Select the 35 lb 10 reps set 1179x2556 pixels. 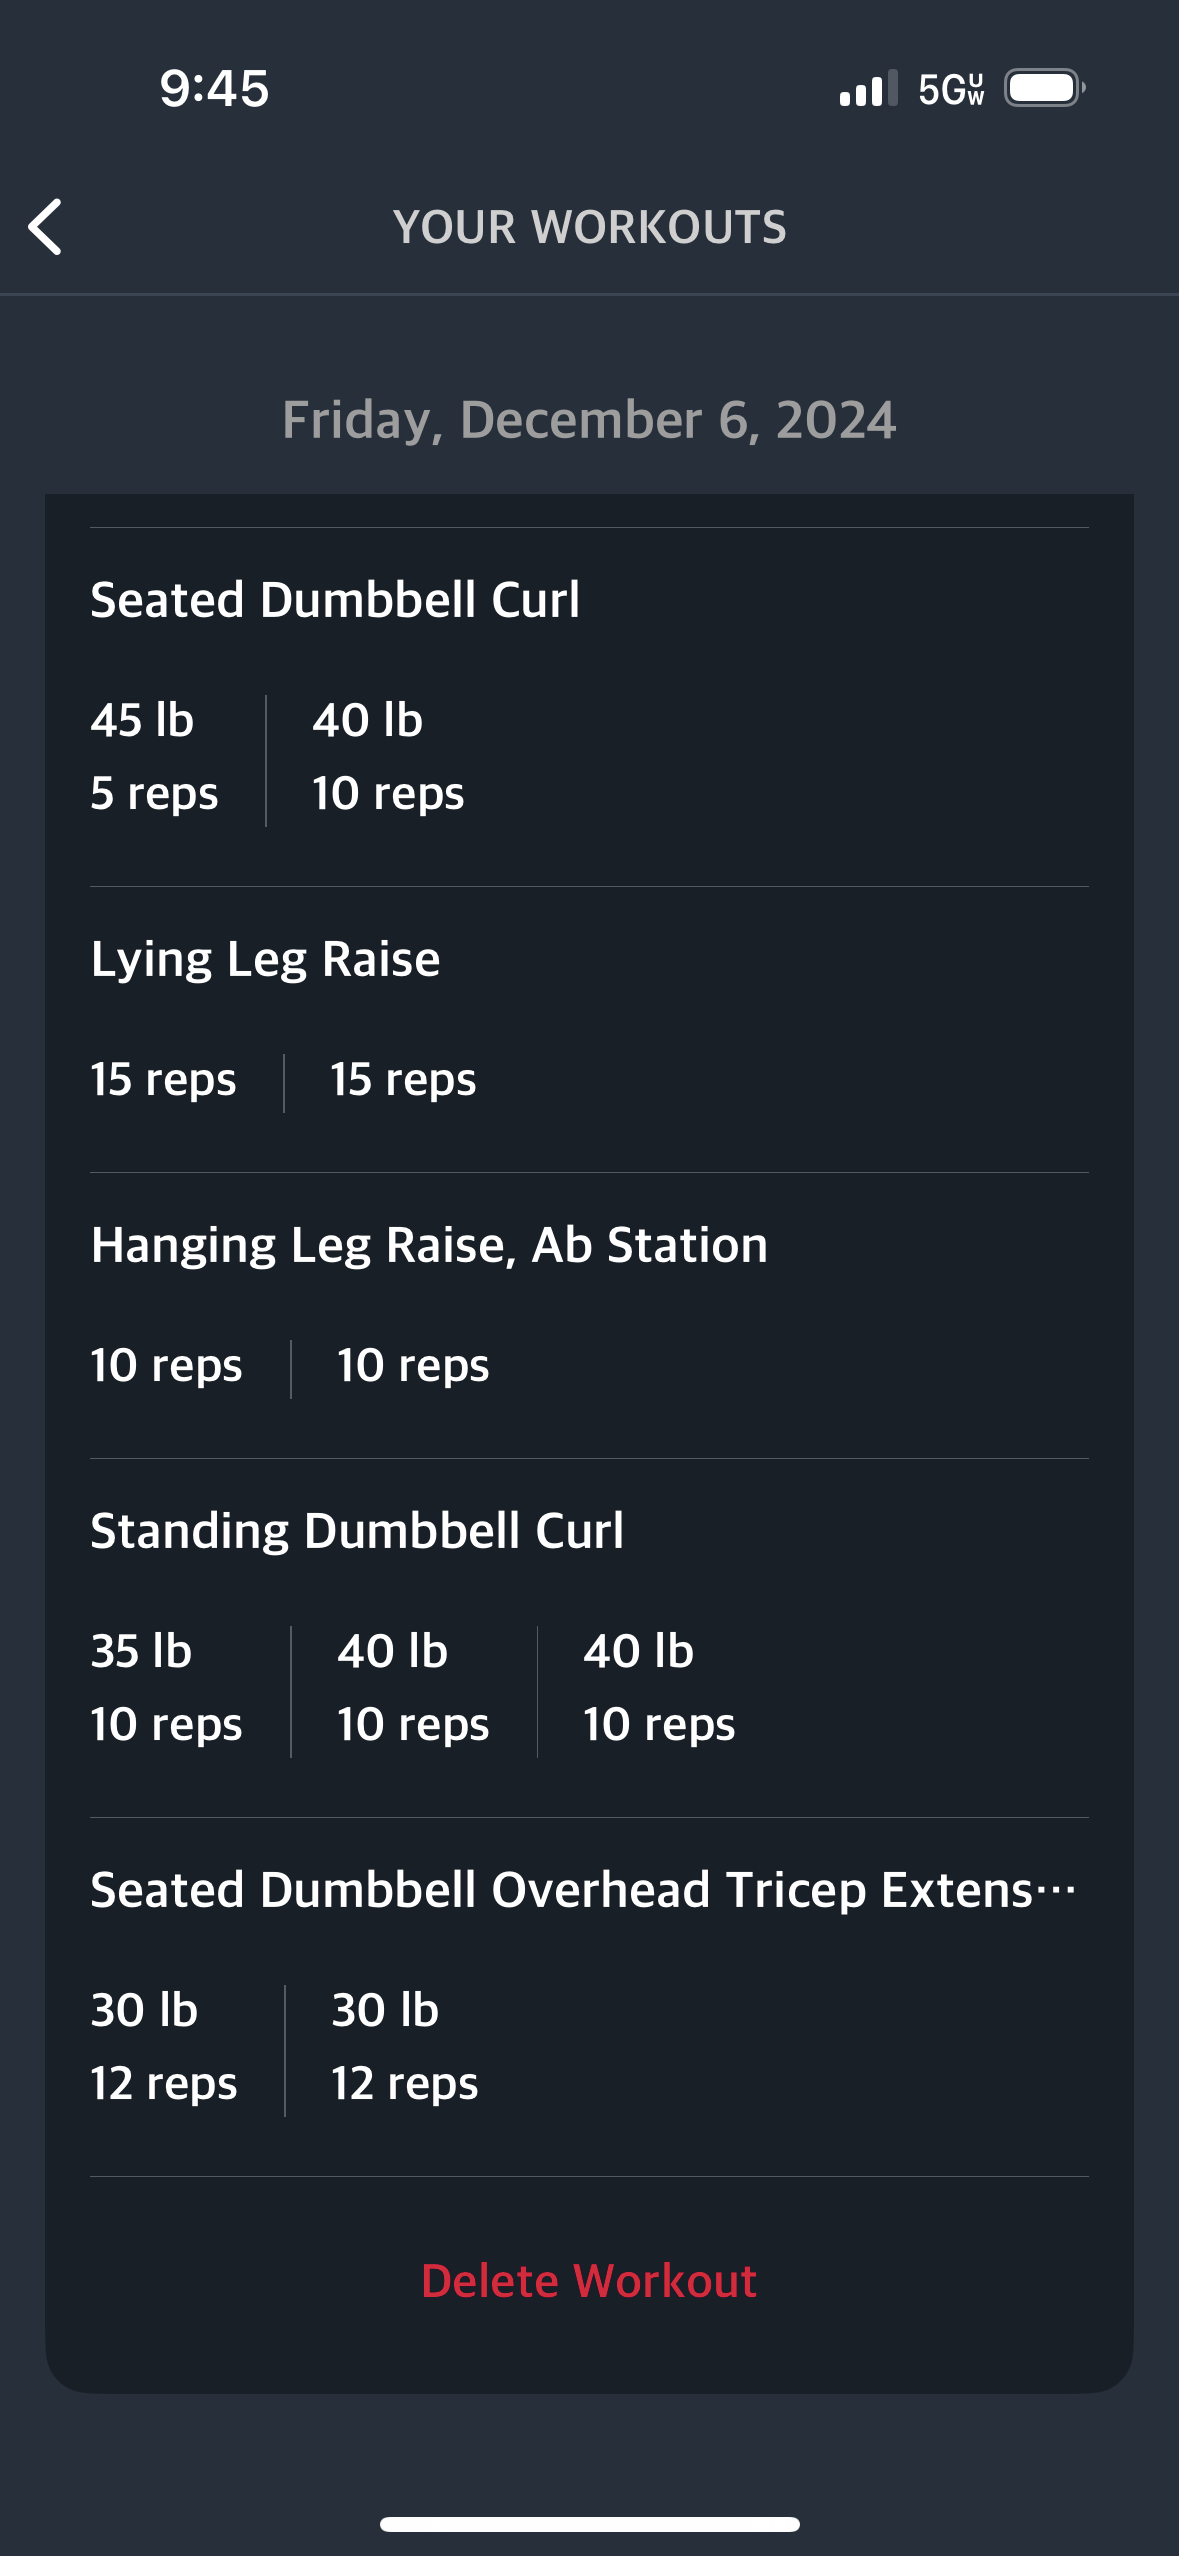(x=166, y=1688)
